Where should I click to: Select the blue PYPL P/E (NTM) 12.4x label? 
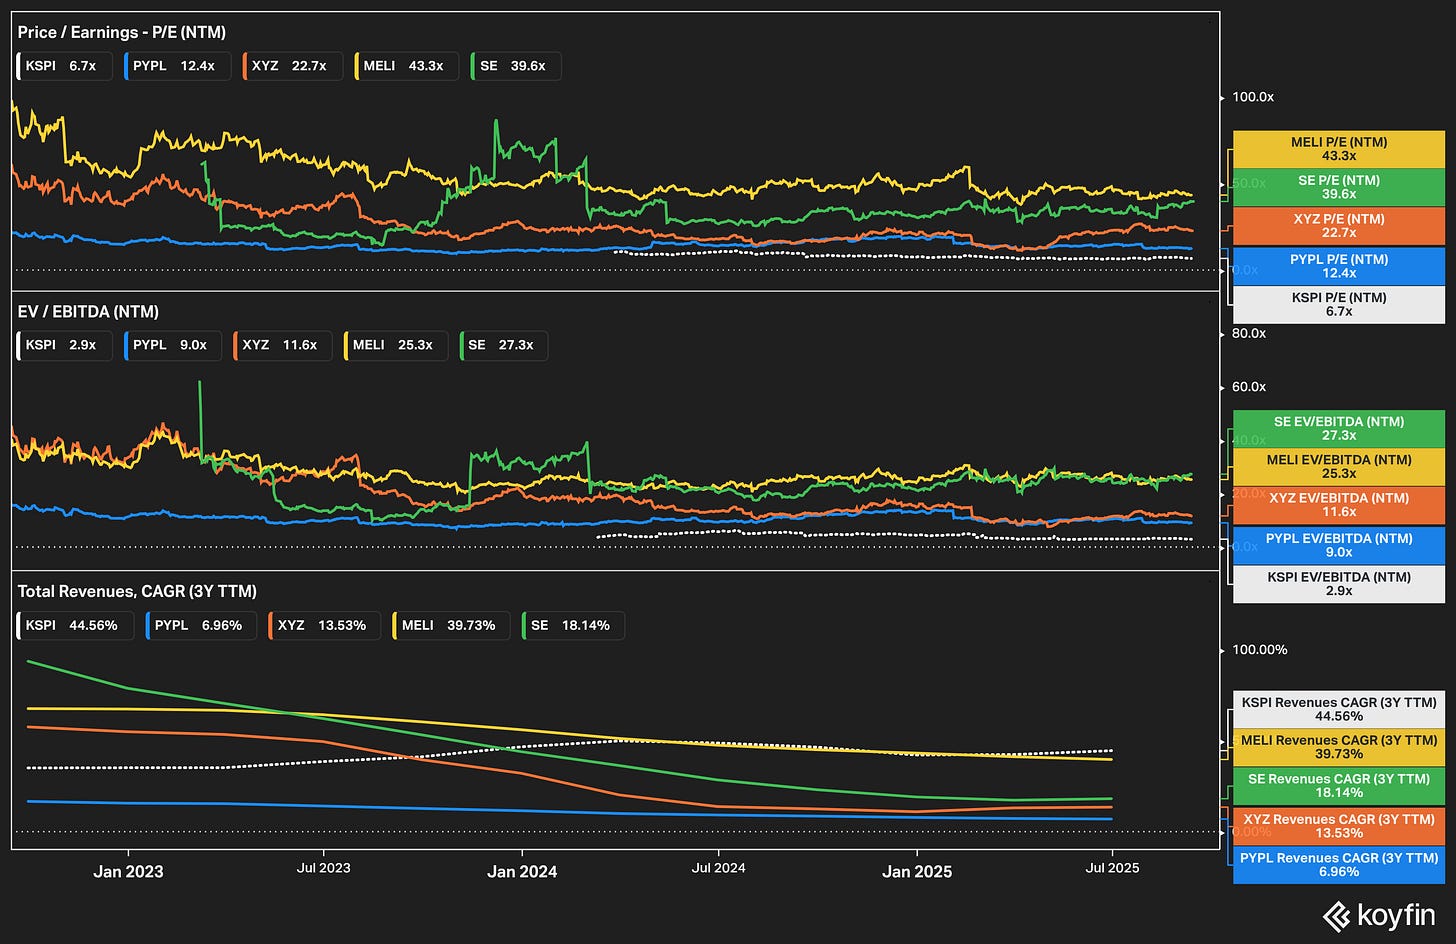(1339, 266)
